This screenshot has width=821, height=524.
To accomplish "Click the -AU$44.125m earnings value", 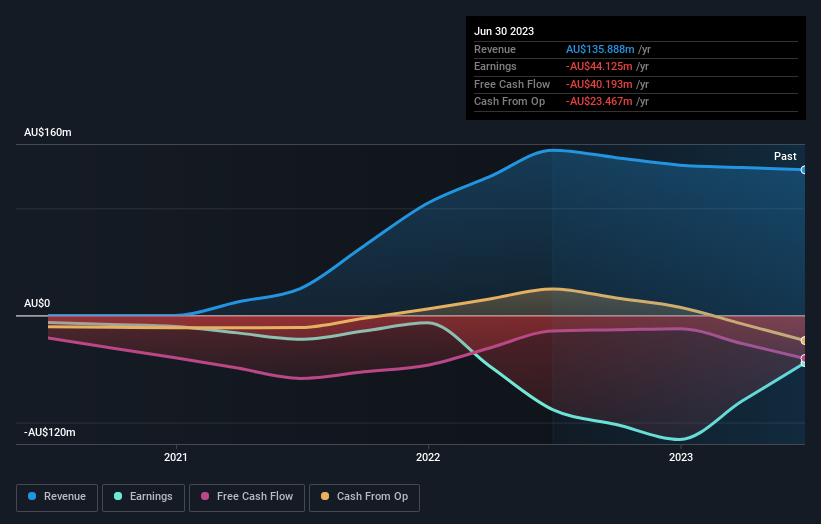I will click(x=599, y=66).
